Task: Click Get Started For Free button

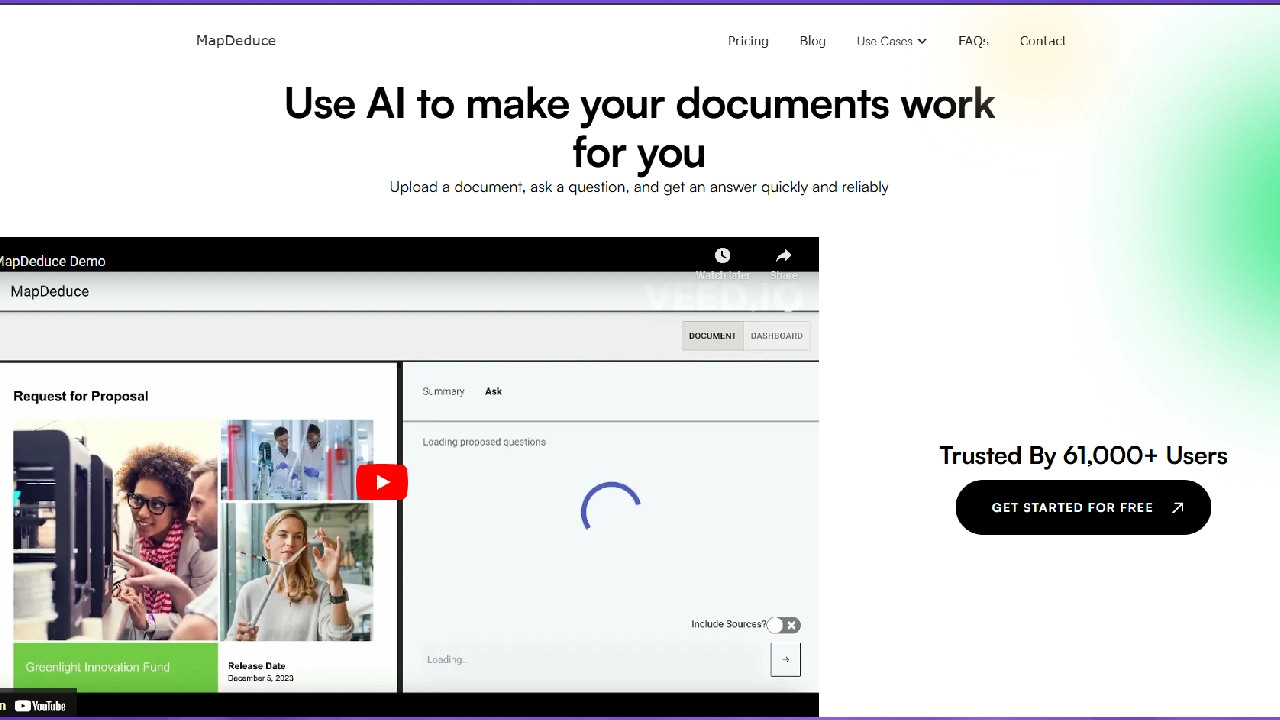Action: point(1083,507)
